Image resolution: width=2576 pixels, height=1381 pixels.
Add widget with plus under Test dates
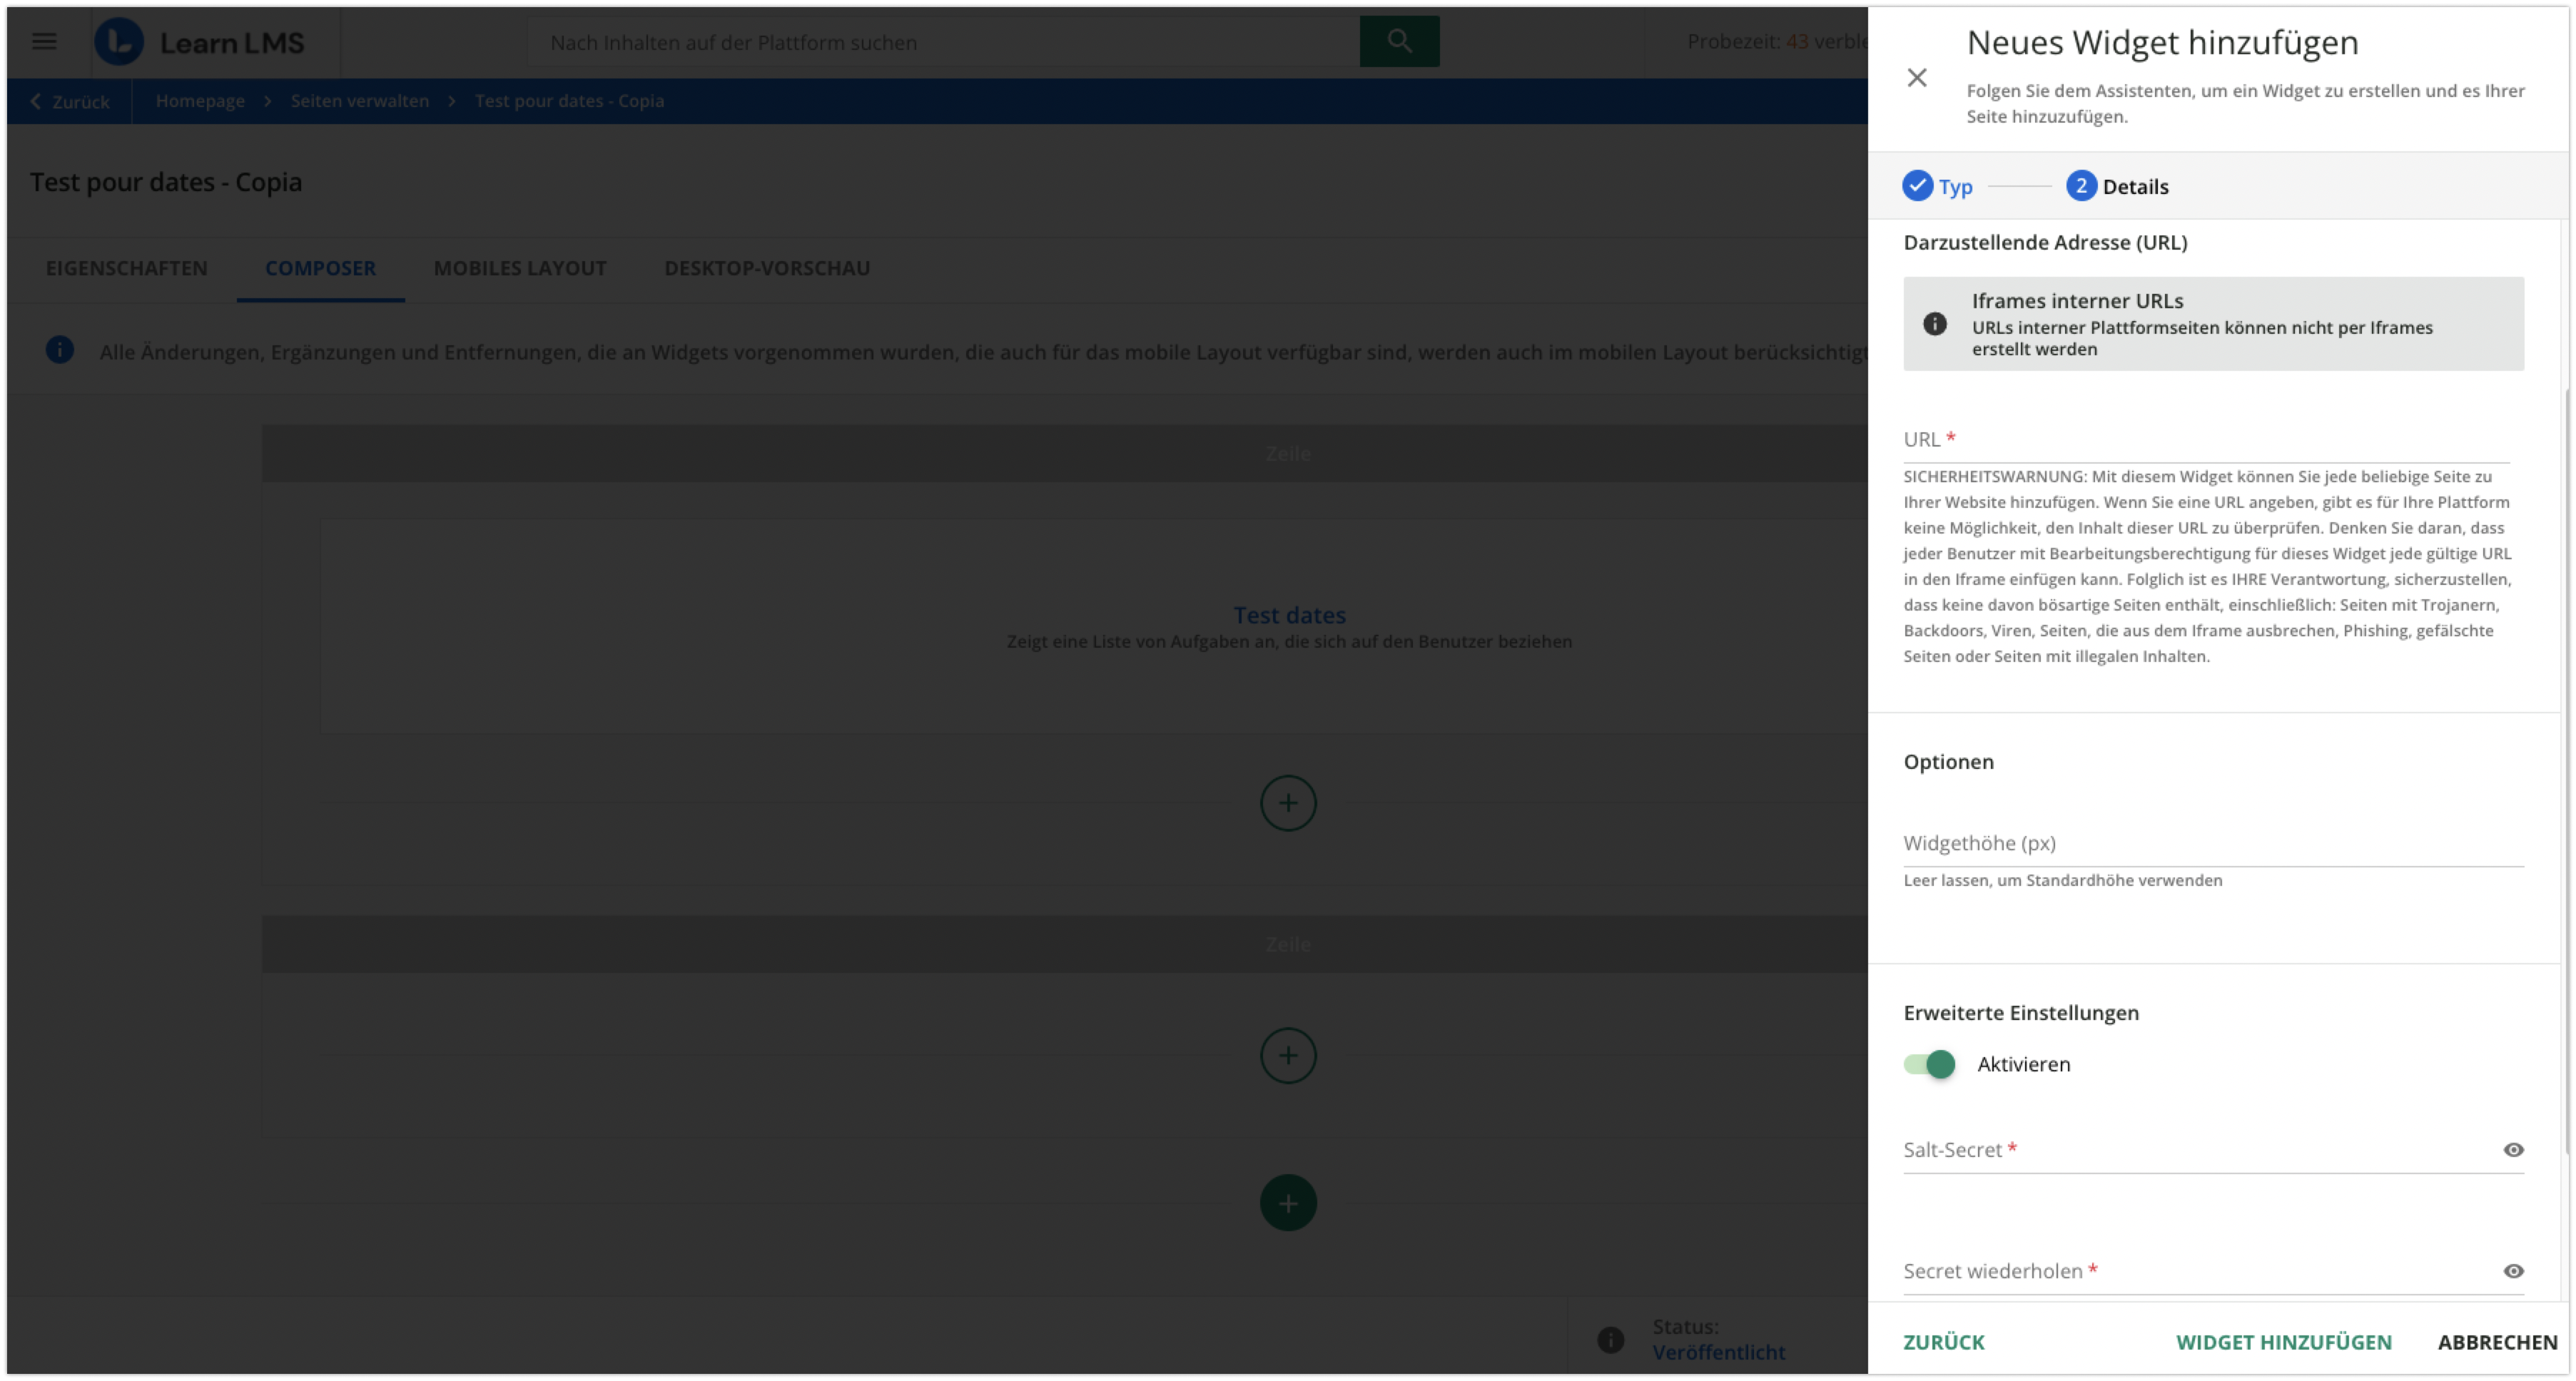point(1288,803)
